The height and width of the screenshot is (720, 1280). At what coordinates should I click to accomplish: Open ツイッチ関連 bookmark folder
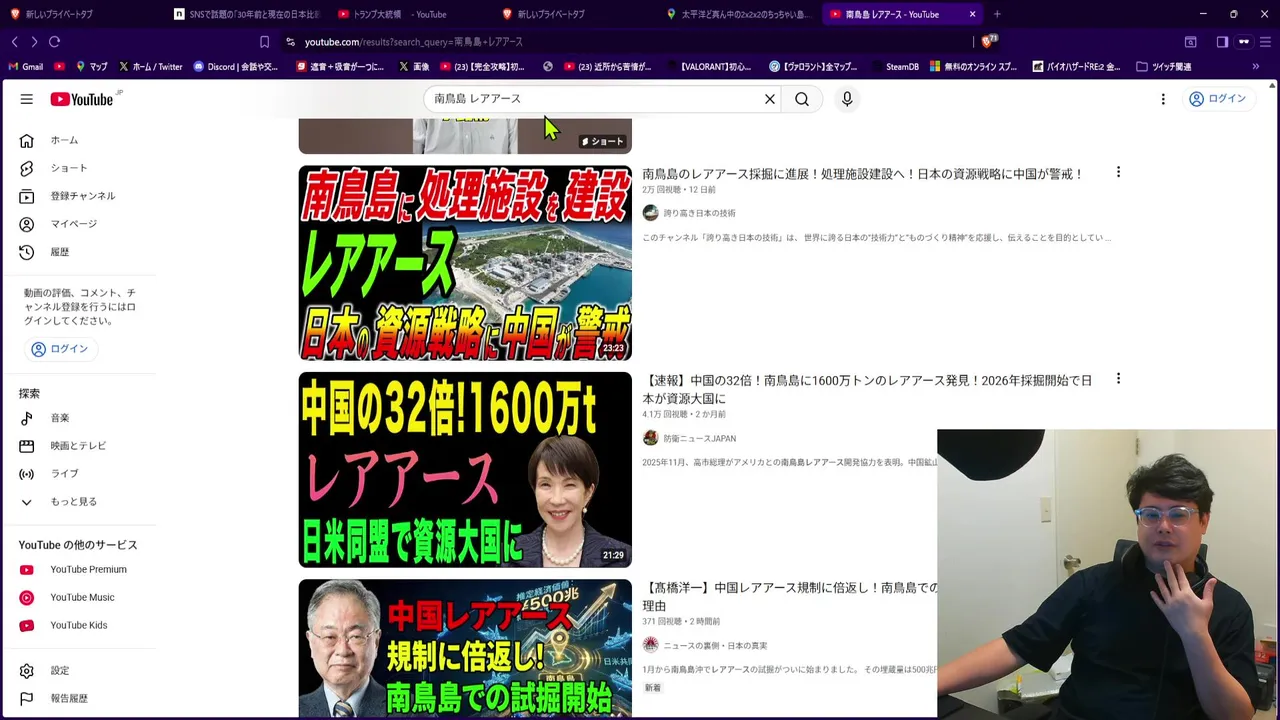(x=1164, y=67)
